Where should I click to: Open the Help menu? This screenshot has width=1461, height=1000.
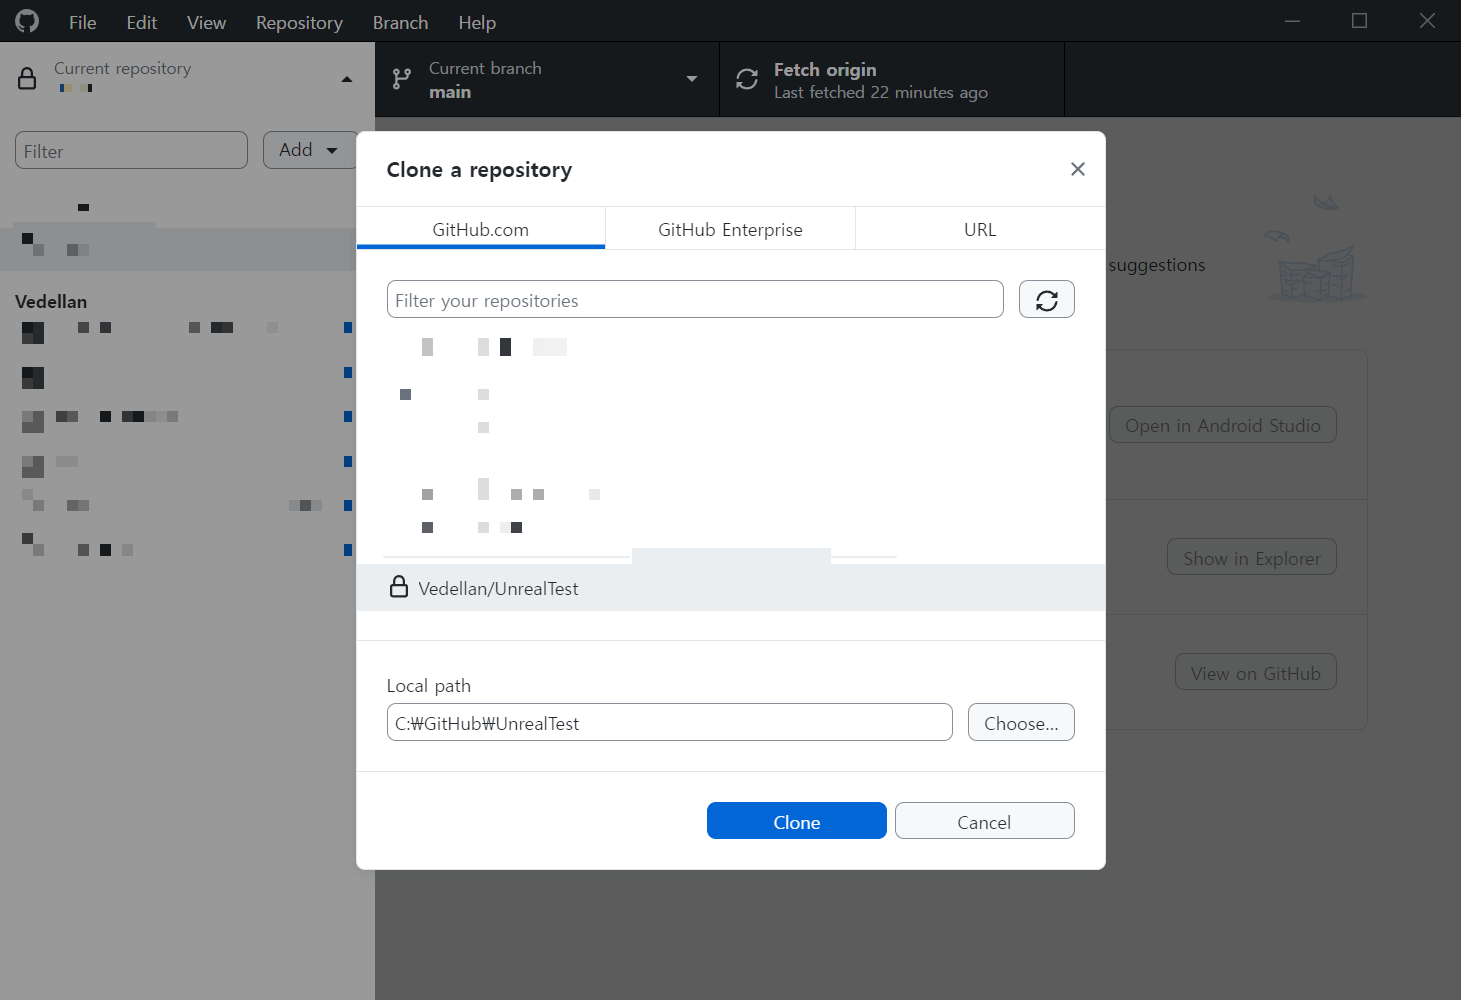tap(477, 22)
